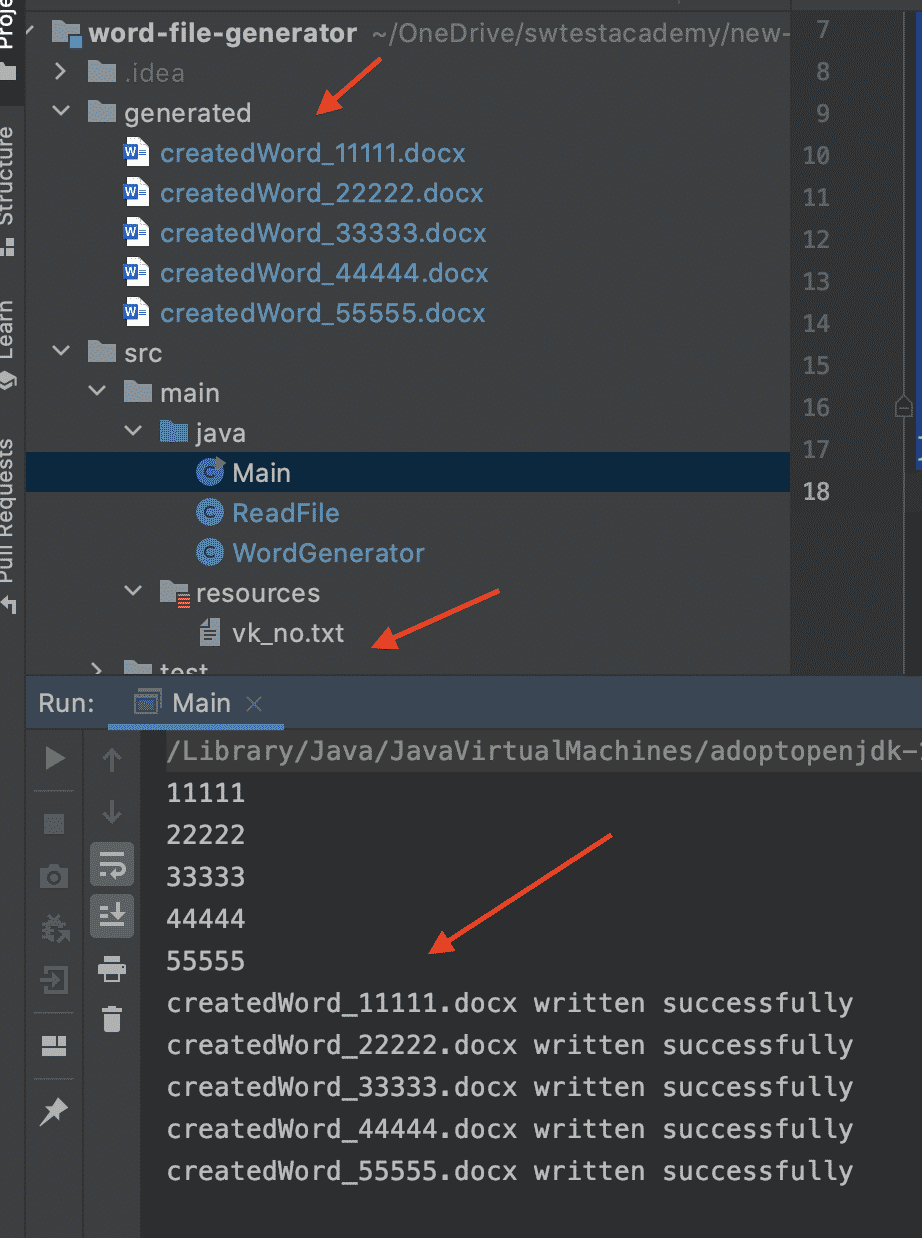Clear all console output with the trash icon
Viewport: 922px width, 1238px height.
[111, 1019]
